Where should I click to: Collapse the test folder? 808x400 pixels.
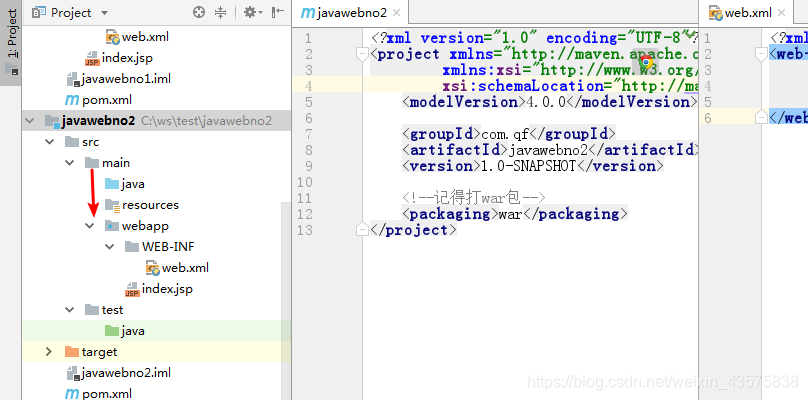pyautogui.click(x=70, y=310)
